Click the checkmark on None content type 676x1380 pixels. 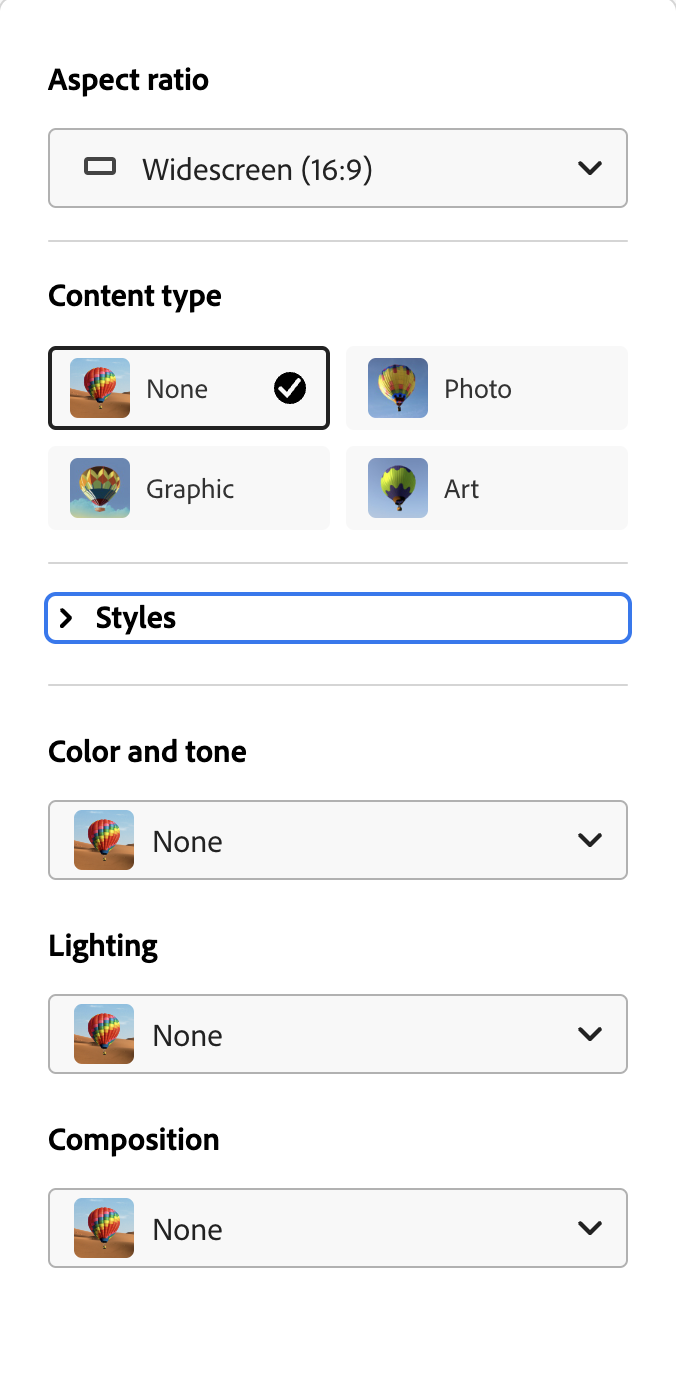290,388
